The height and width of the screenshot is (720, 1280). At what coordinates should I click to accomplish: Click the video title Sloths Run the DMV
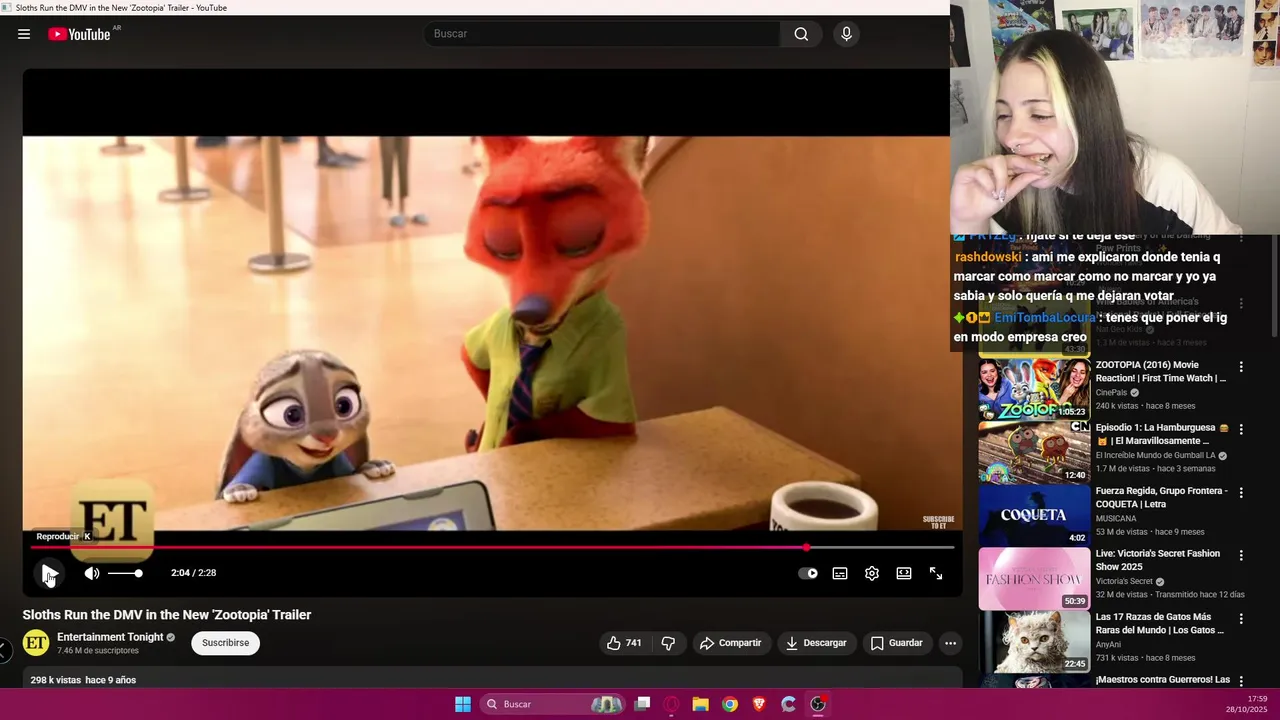click(167, 615)
